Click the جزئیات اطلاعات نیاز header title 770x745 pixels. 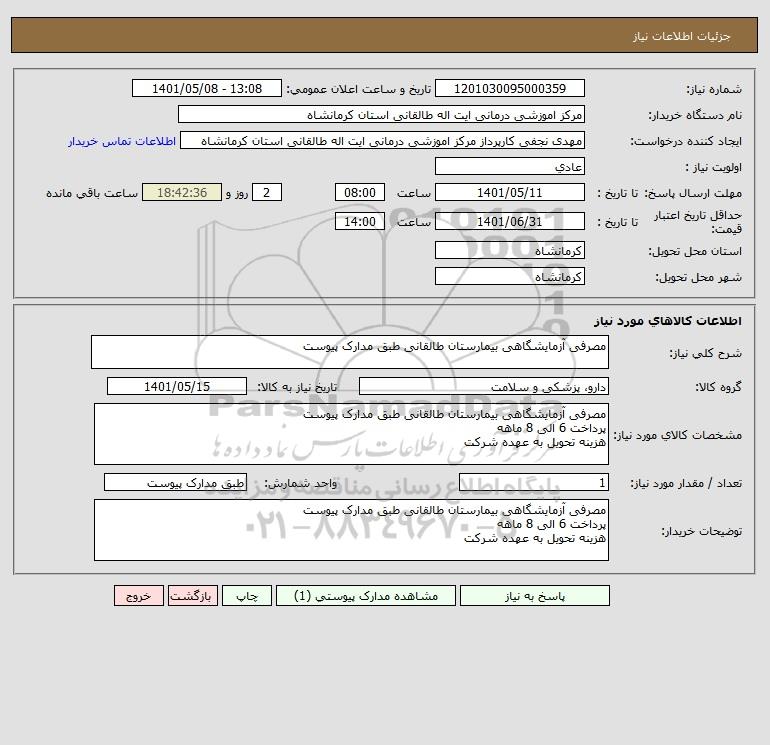[682, 36]
